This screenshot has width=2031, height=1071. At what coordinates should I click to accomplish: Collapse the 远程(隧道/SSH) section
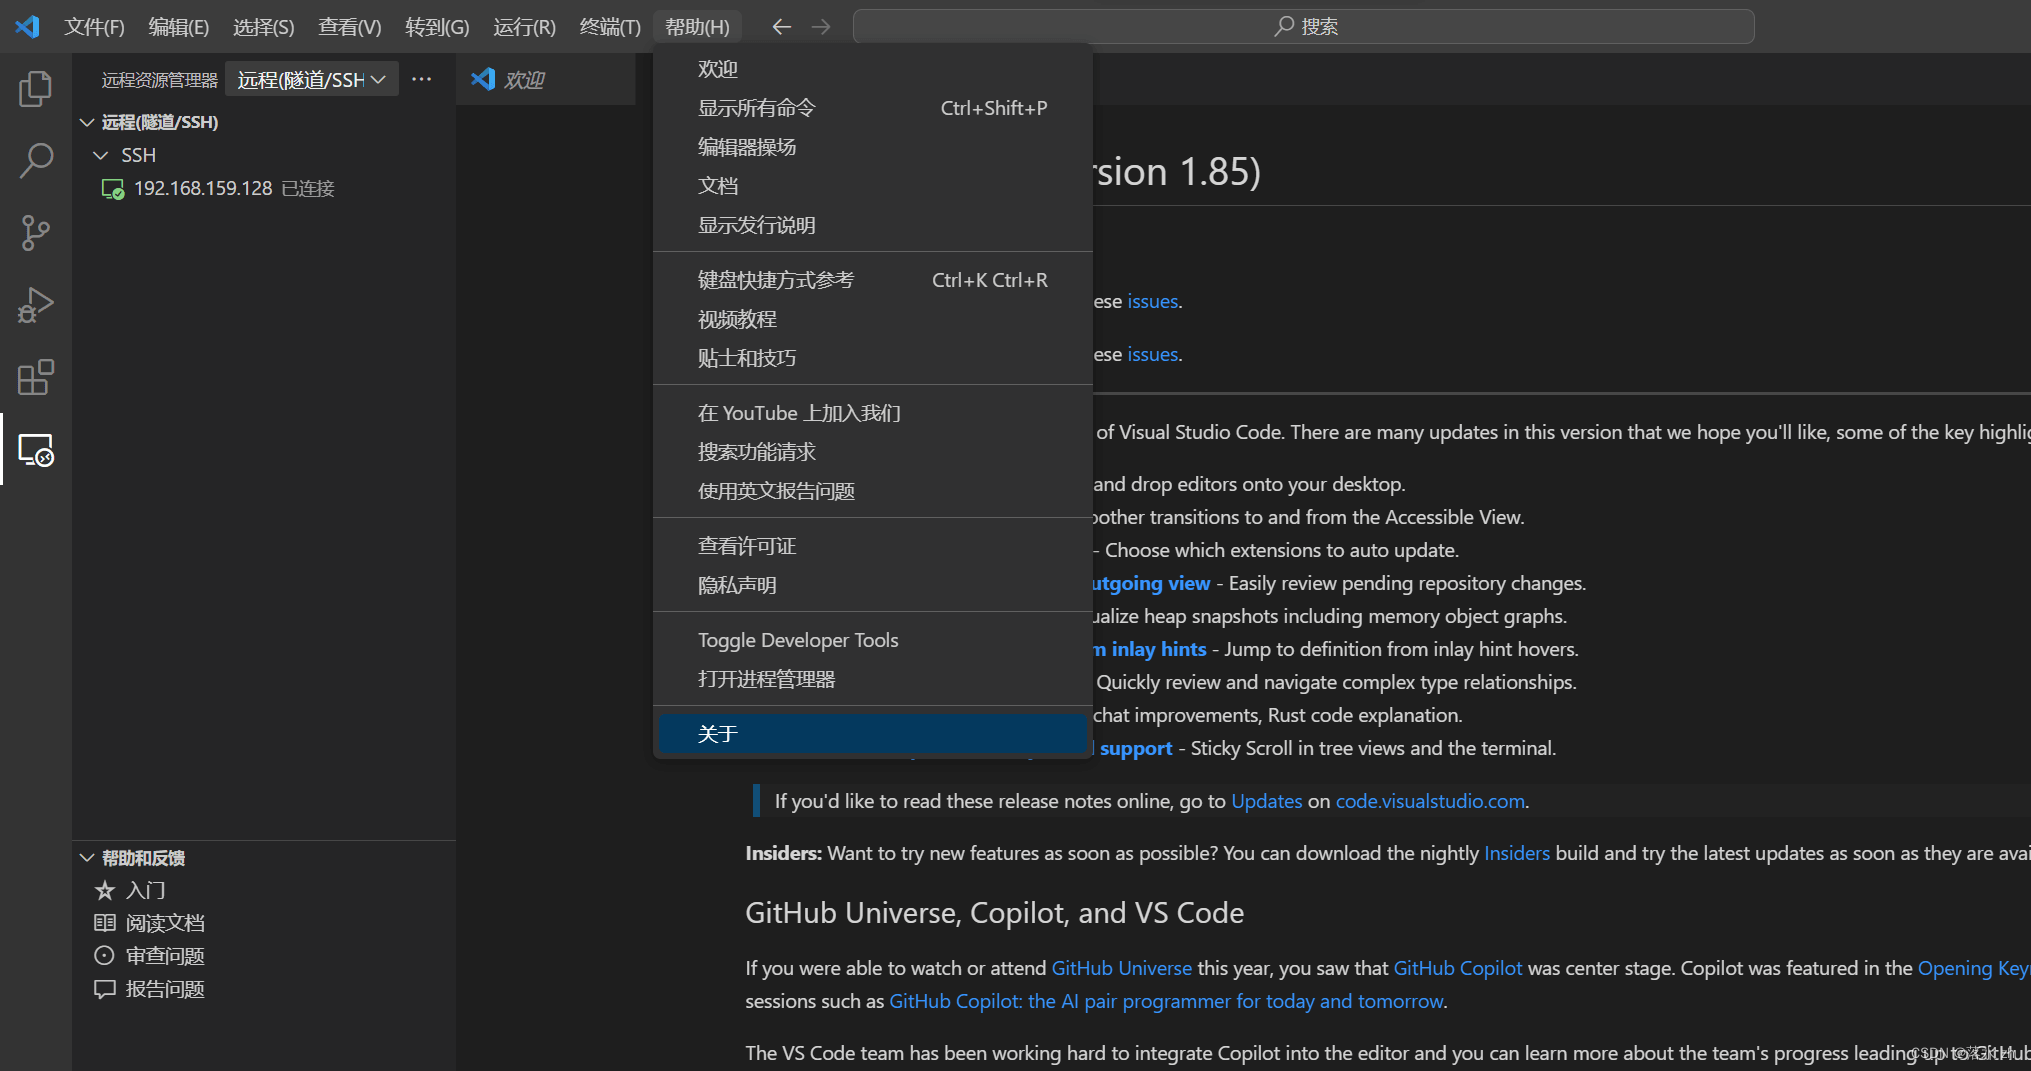87,122
